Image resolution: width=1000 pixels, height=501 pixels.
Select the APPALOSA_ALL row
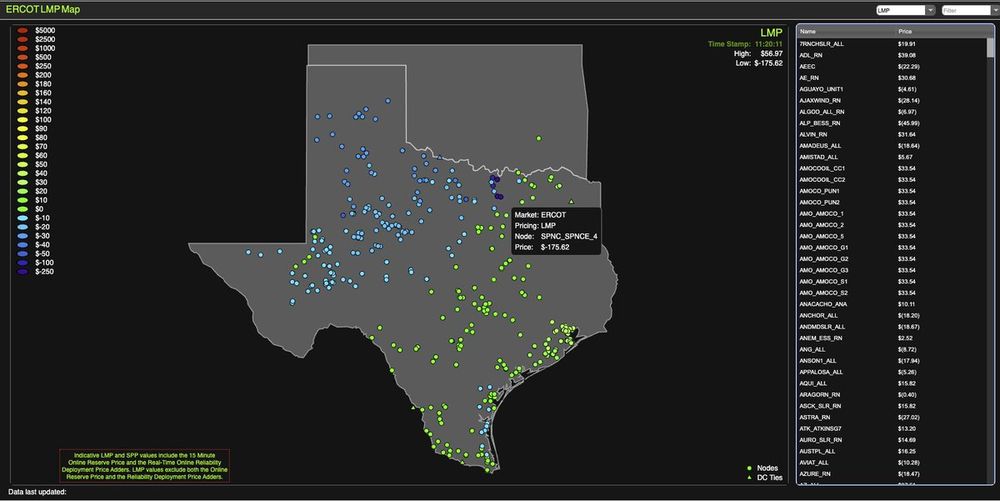click(x=892, y=372)
